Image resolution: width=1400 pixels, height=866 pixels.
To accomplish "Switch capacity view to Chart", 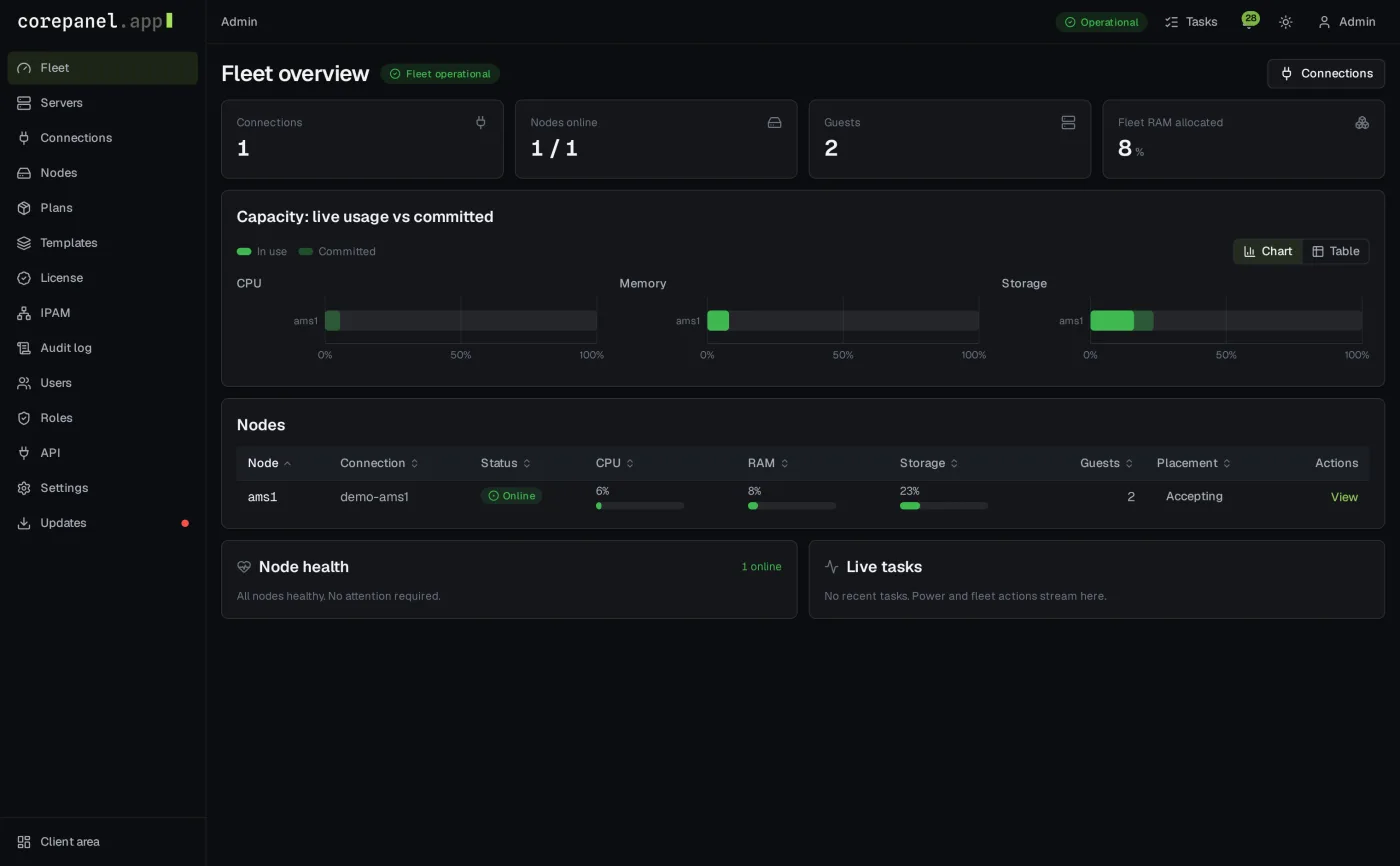I will [1268, 252].
